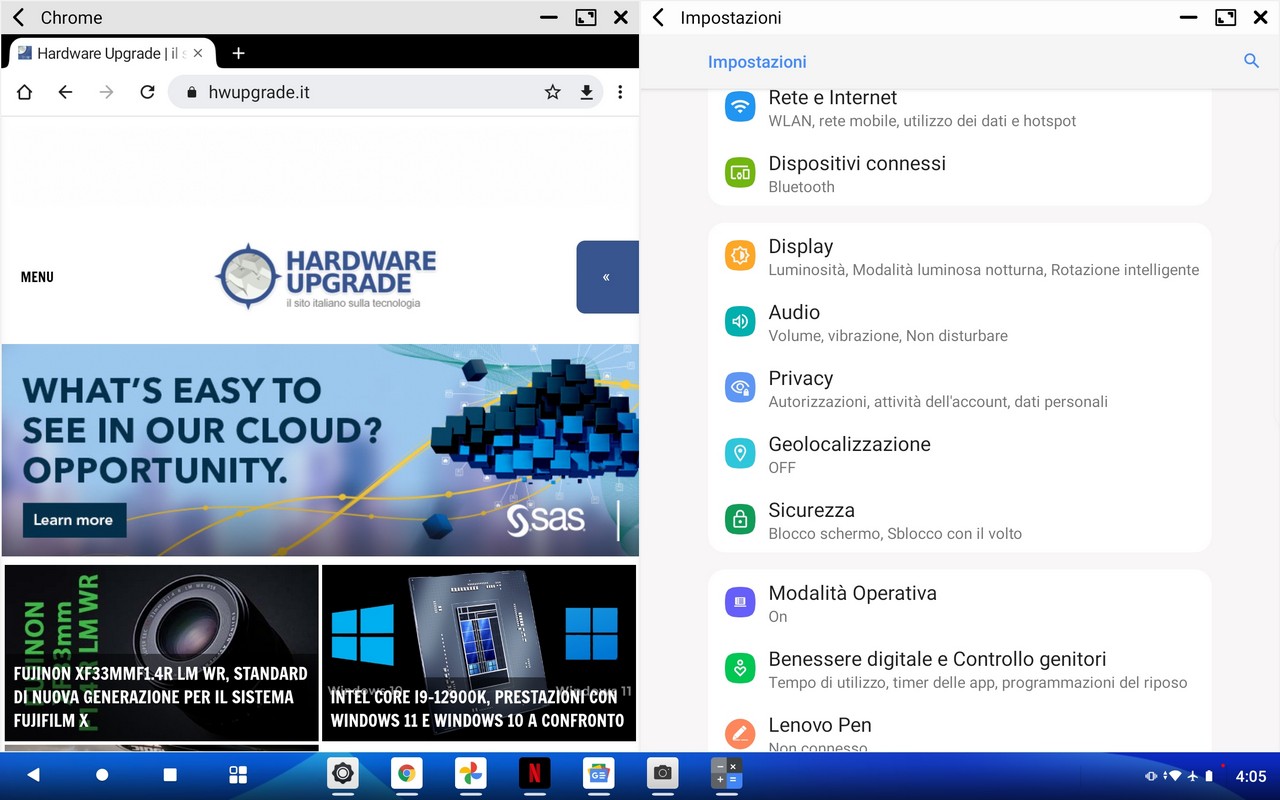Reload the hwupgrade.it page
The width and height of the screenshot is (1280, 800).
147,92
